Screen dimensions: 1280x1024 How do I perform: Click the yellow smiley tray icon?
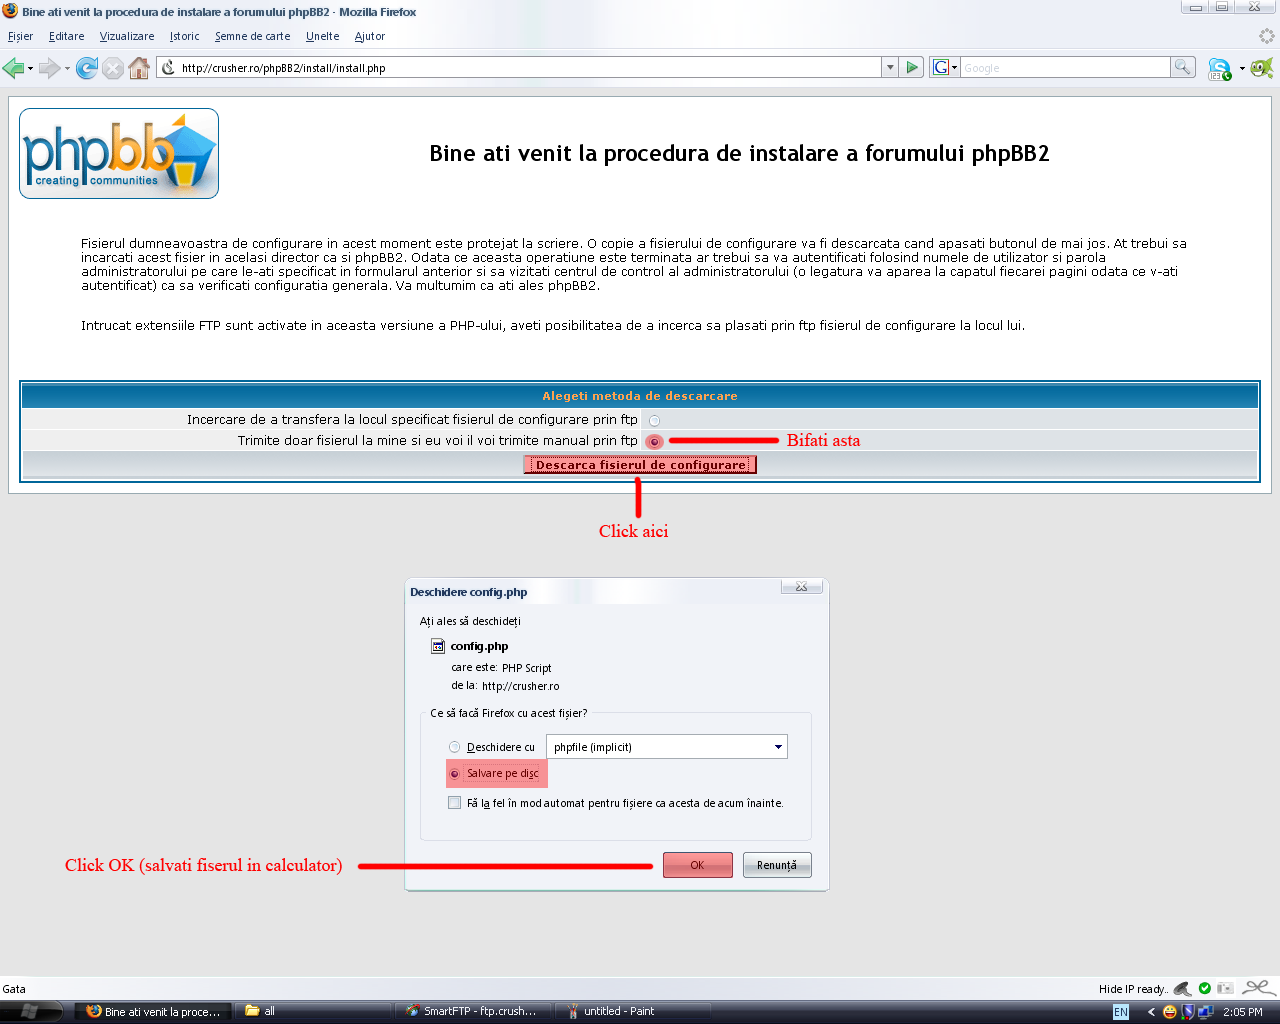1170,1012
